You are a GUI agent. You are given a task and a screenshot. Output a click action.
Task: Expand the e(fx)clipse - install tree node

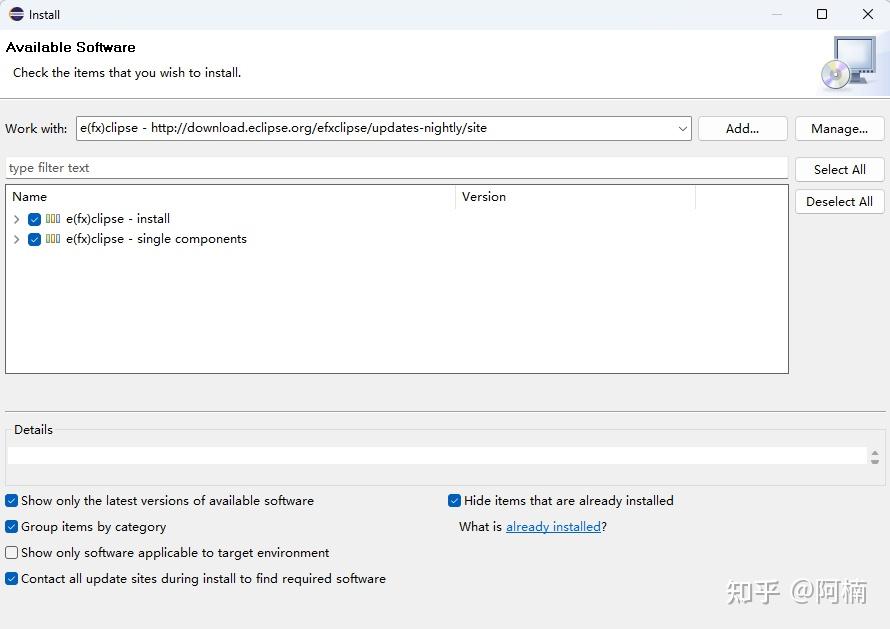17,219
